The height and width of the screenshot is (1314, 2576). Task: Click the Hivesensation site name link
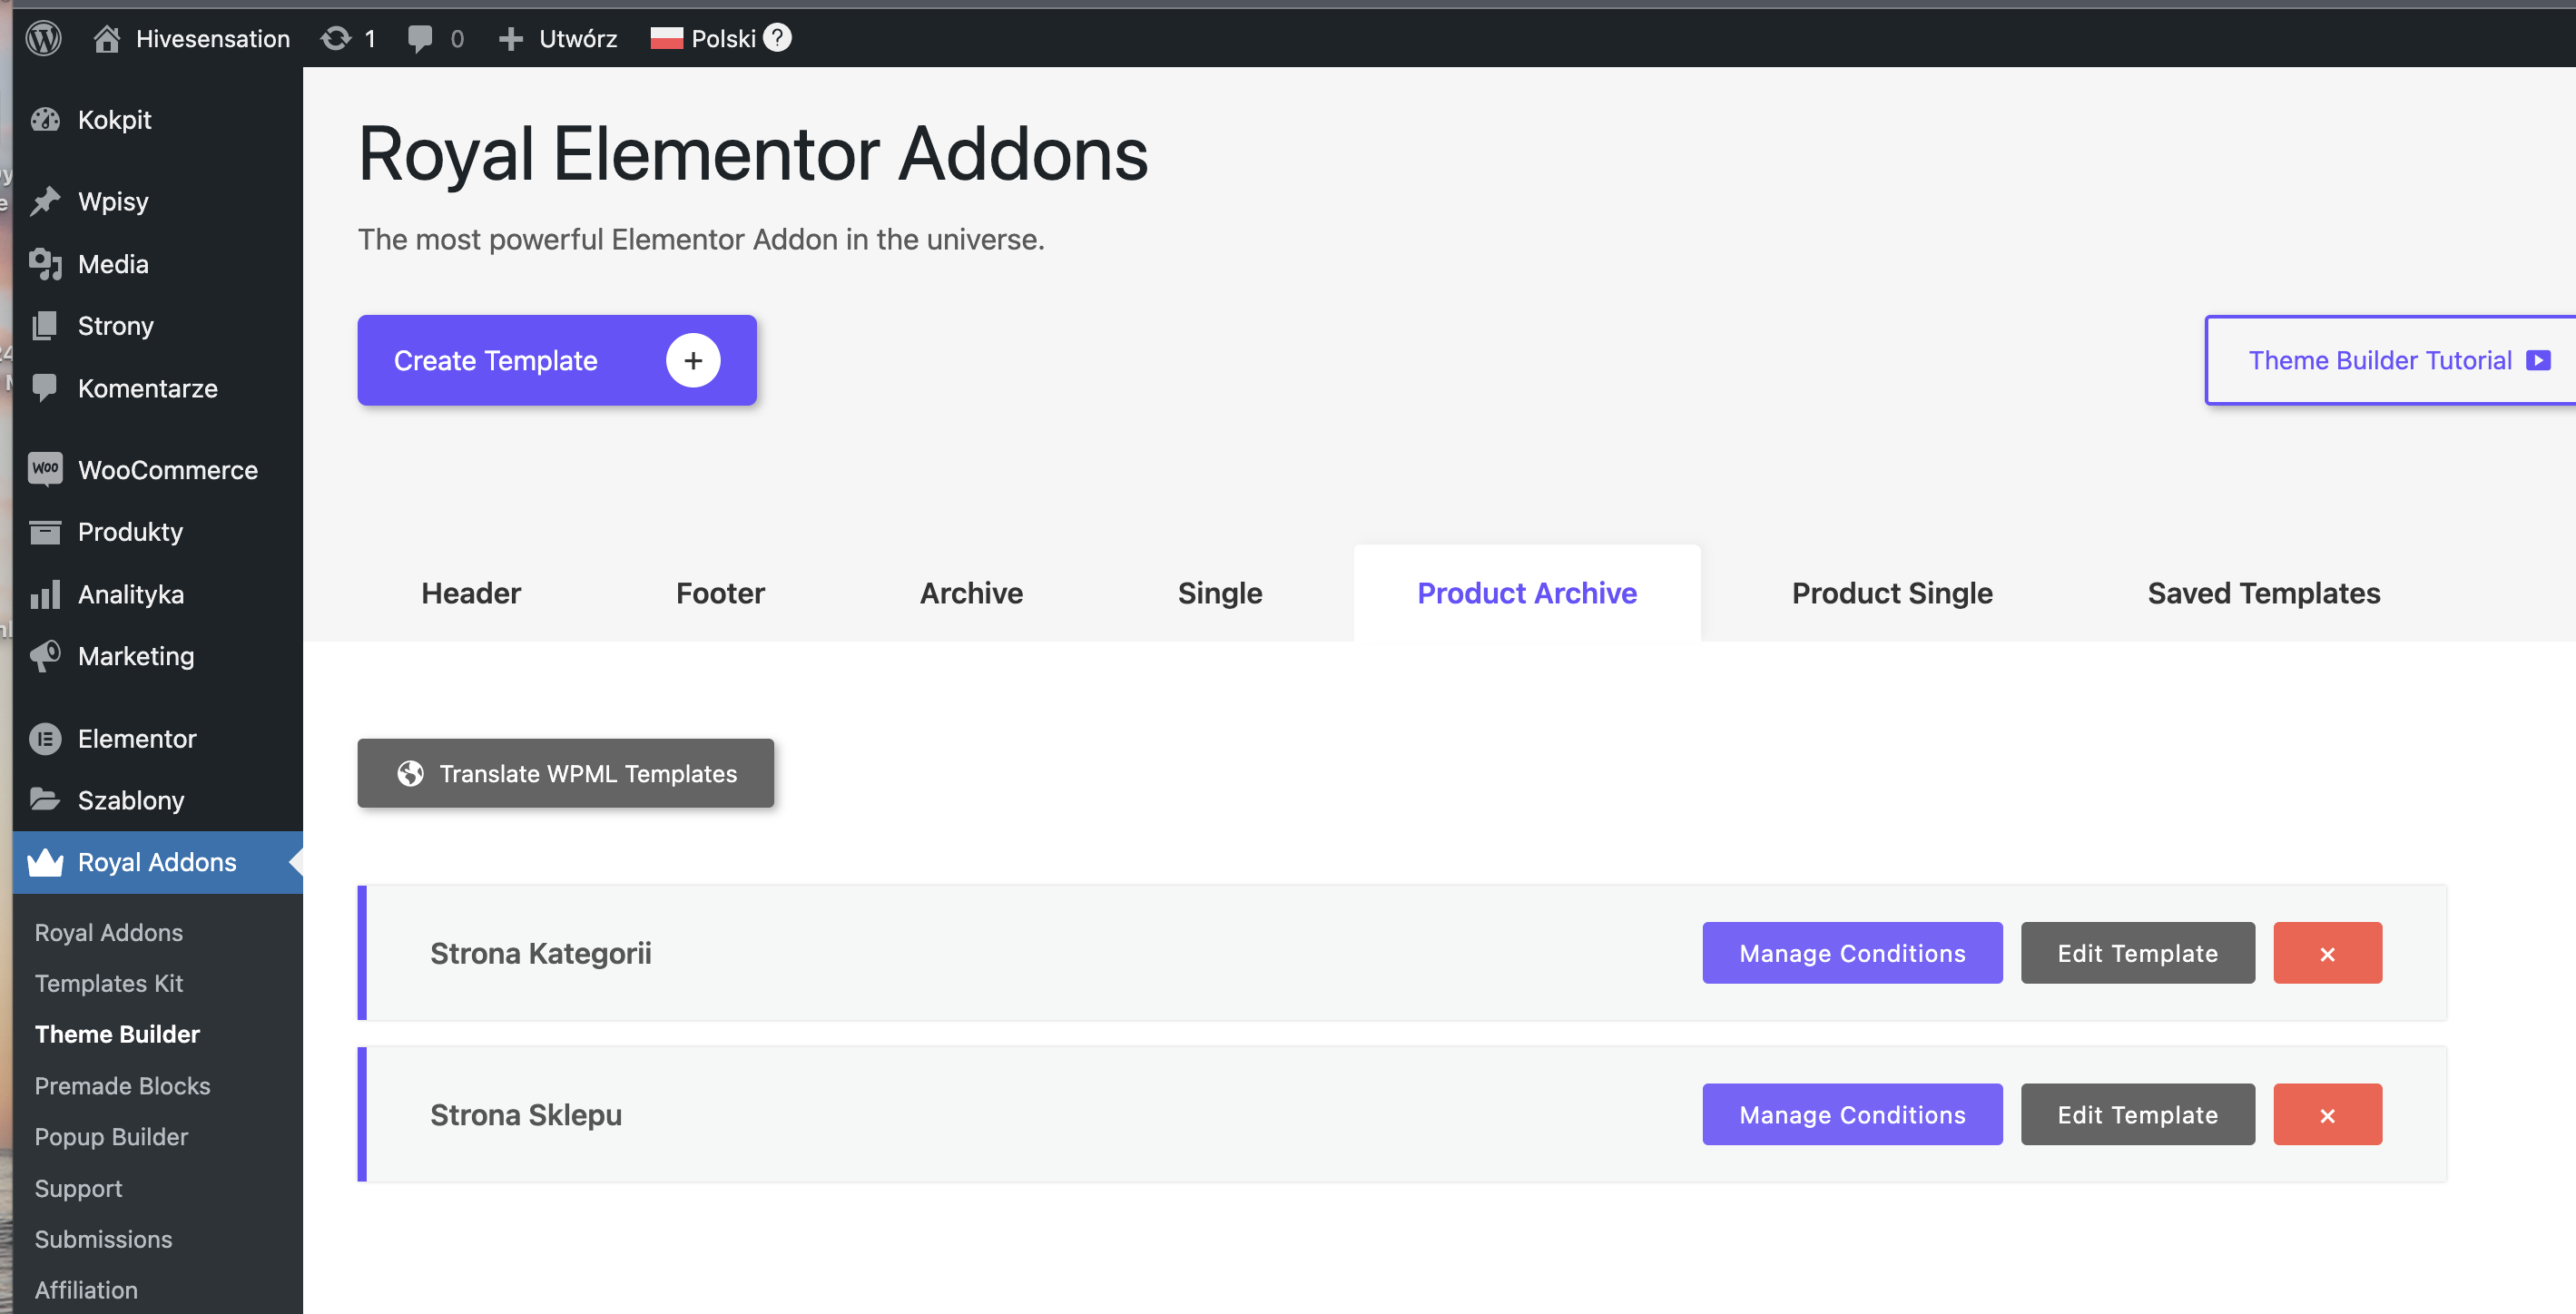[x=213, y=39]
